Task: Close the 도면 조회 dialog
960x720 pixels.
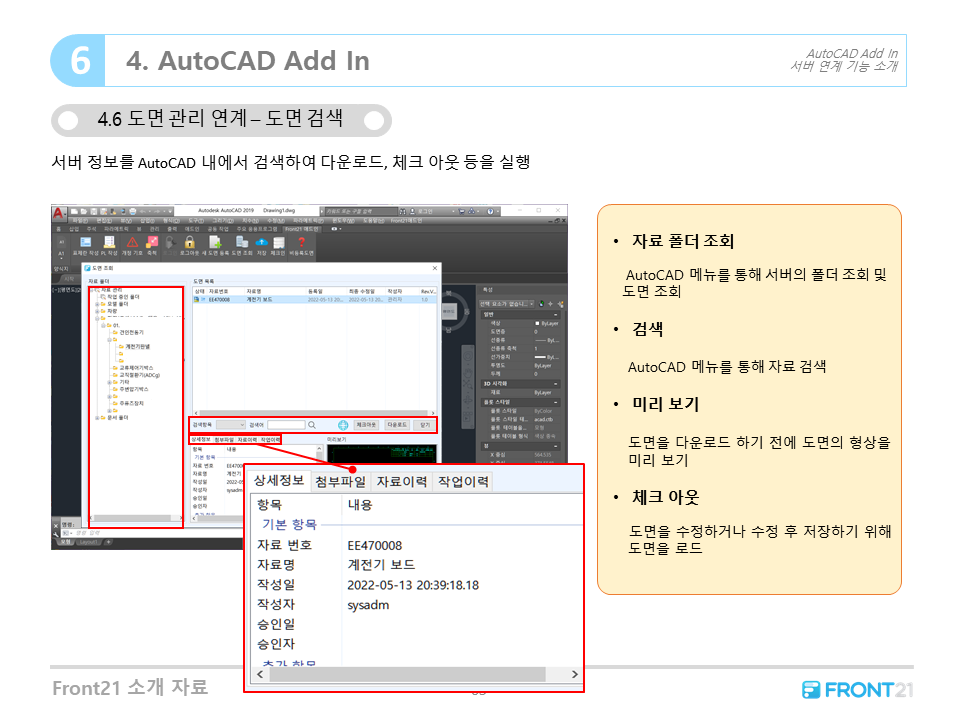Action: 435,268
